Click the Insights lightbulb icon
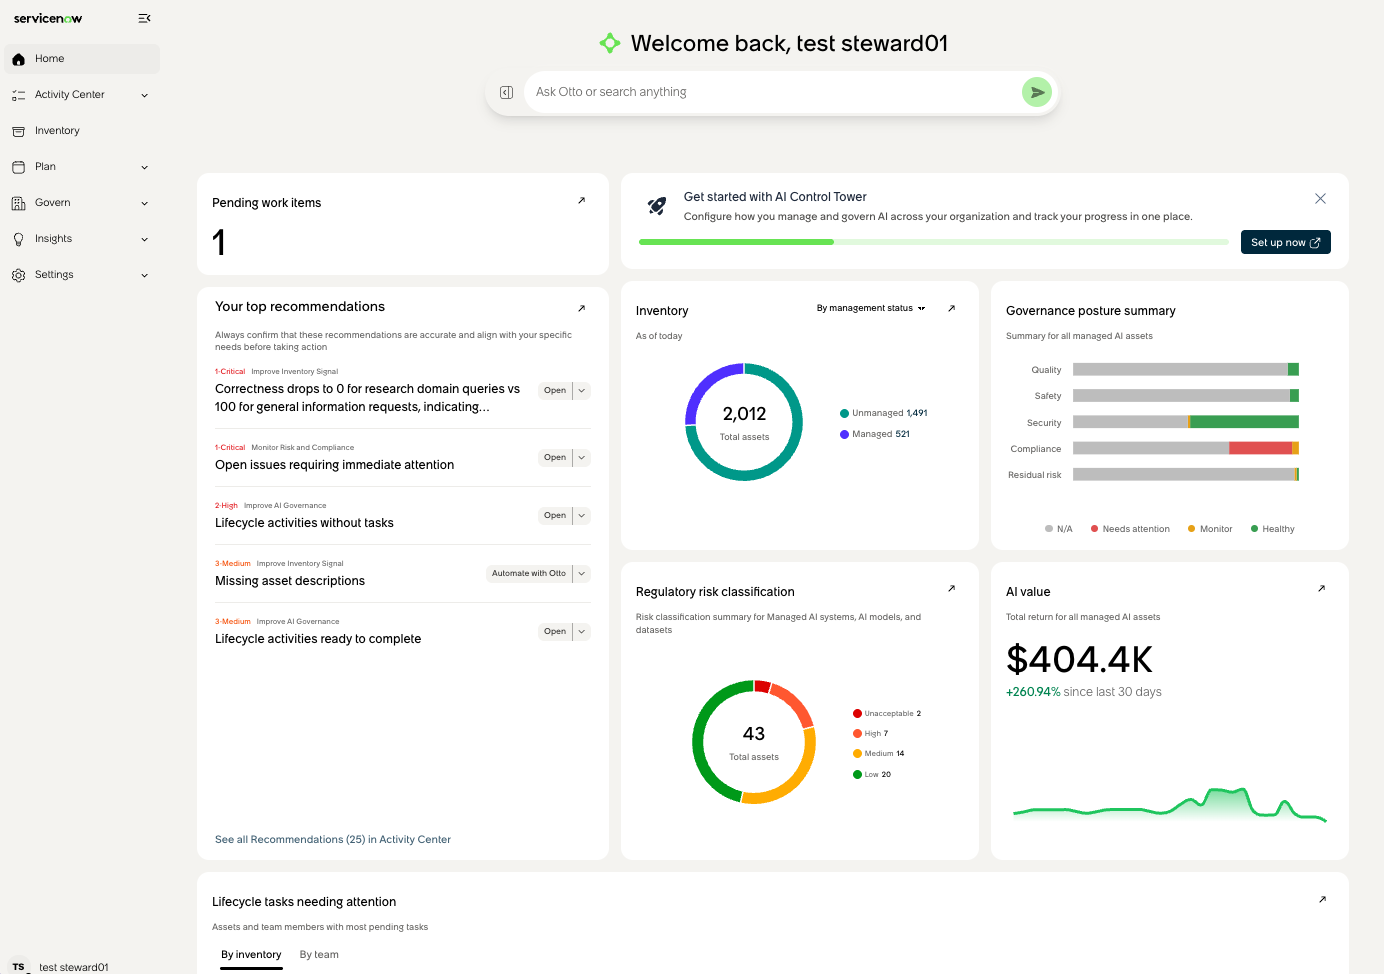Screen dimensions: 1384x974 [x=18, y=239]
